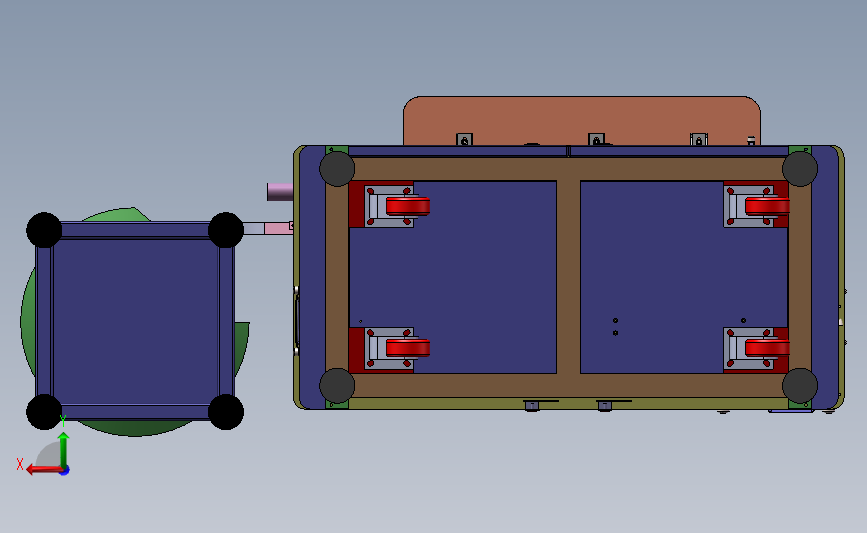This screenshot has width=867, height=533.
Task: Select the upper-right gray leveling foot of the cabinet
Action: (800, 169)
